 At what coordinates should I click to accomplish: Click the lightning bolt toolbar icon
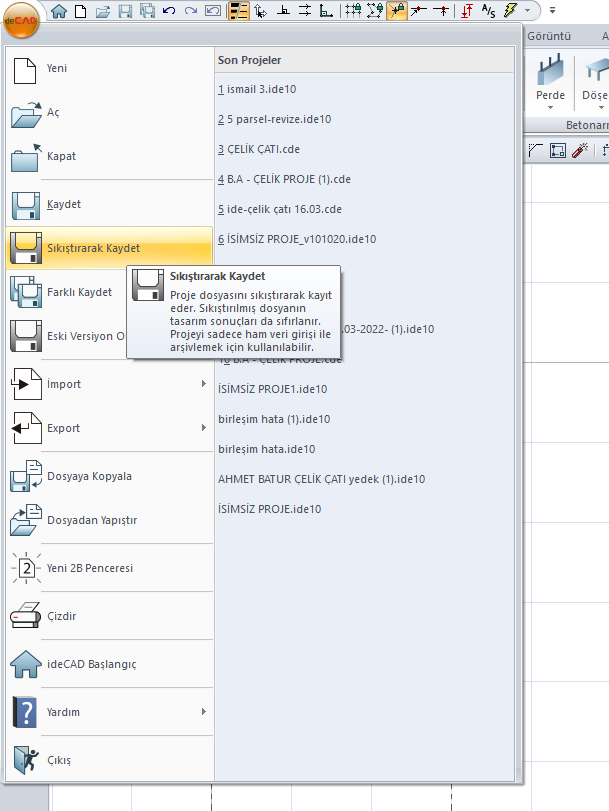click(x=511, y=10)
